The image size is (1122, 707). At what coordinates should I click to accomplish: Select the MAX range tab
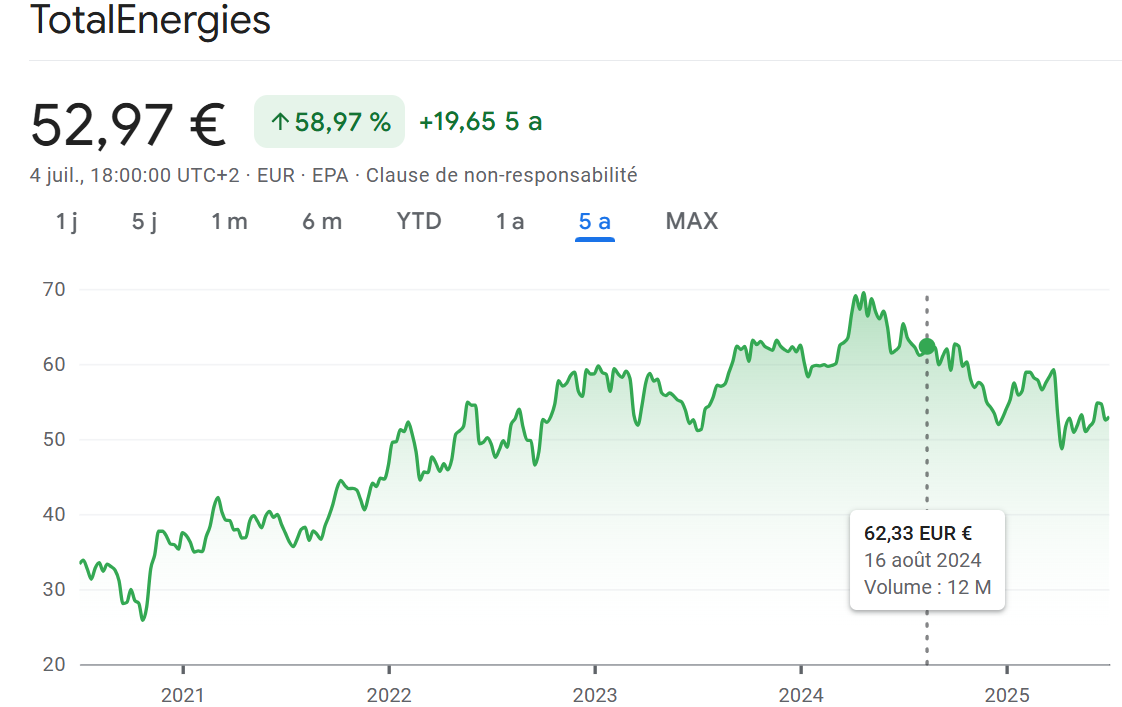pyautogui.click(x=692, y=221)
